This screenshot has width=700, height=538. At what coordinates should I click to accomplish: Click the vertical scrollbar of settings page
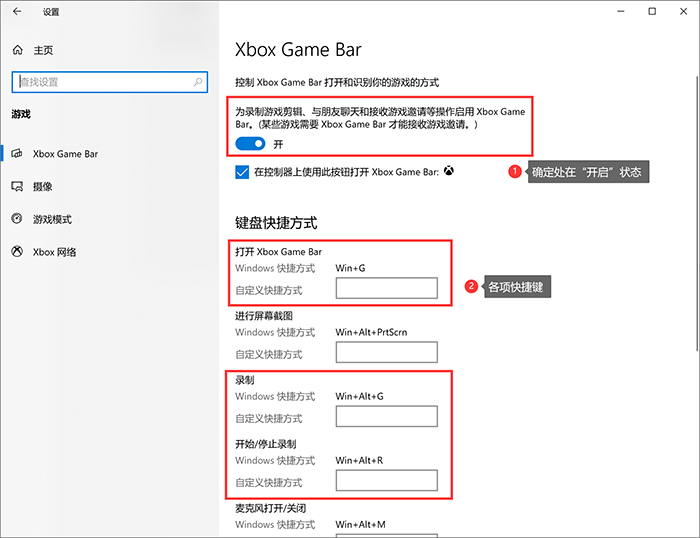tap(696, 213)
